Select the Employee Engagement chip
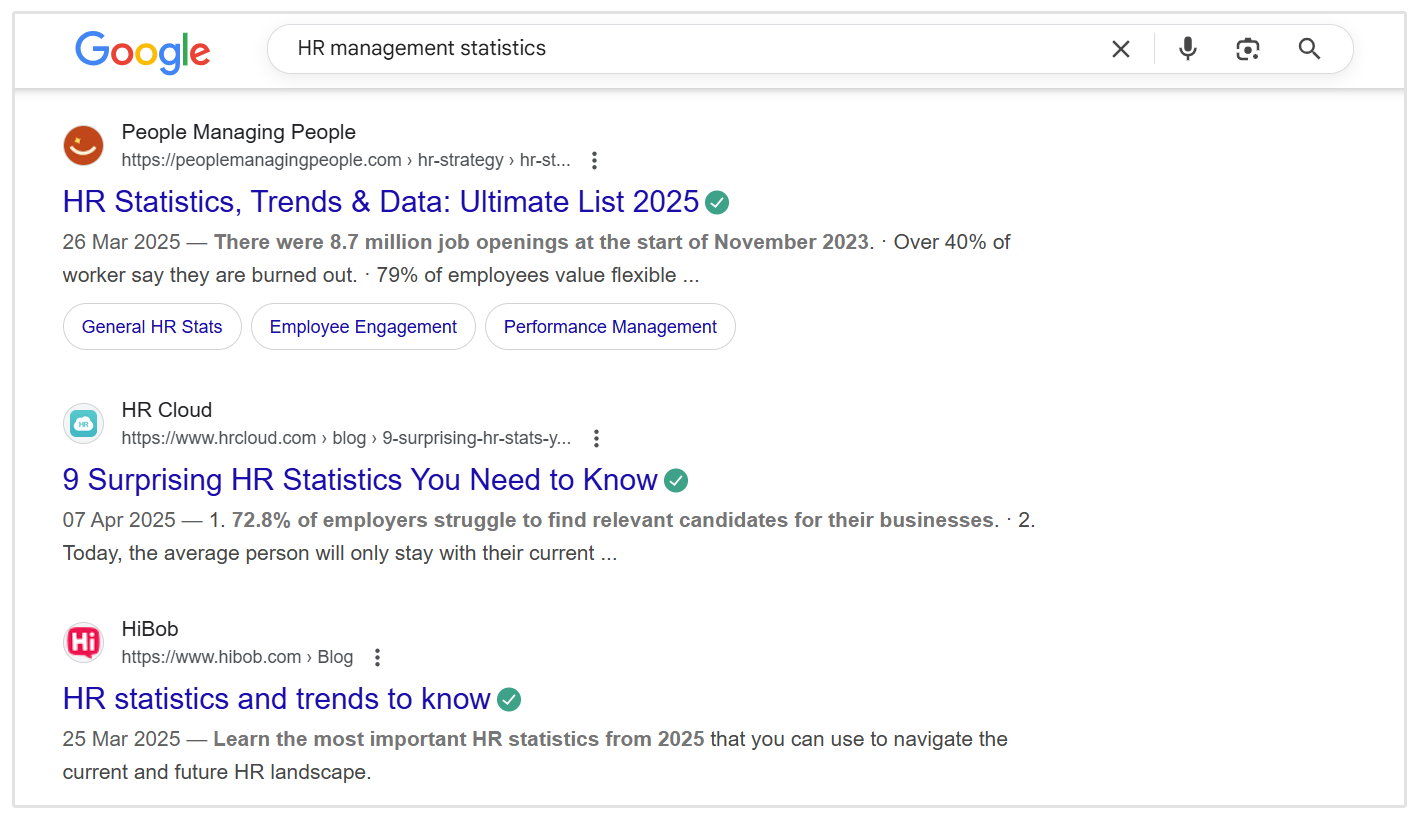The width and height of the screenshot is (1420, 820). click(363, 326)
